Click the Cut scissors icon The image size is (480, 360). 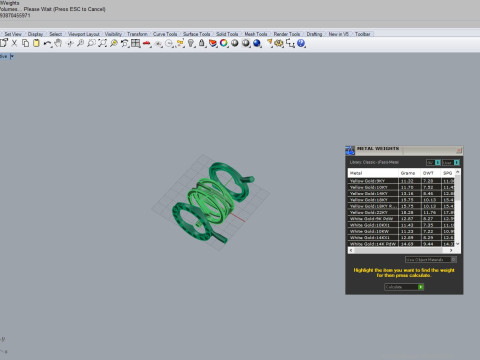click(x=14, y=43)
